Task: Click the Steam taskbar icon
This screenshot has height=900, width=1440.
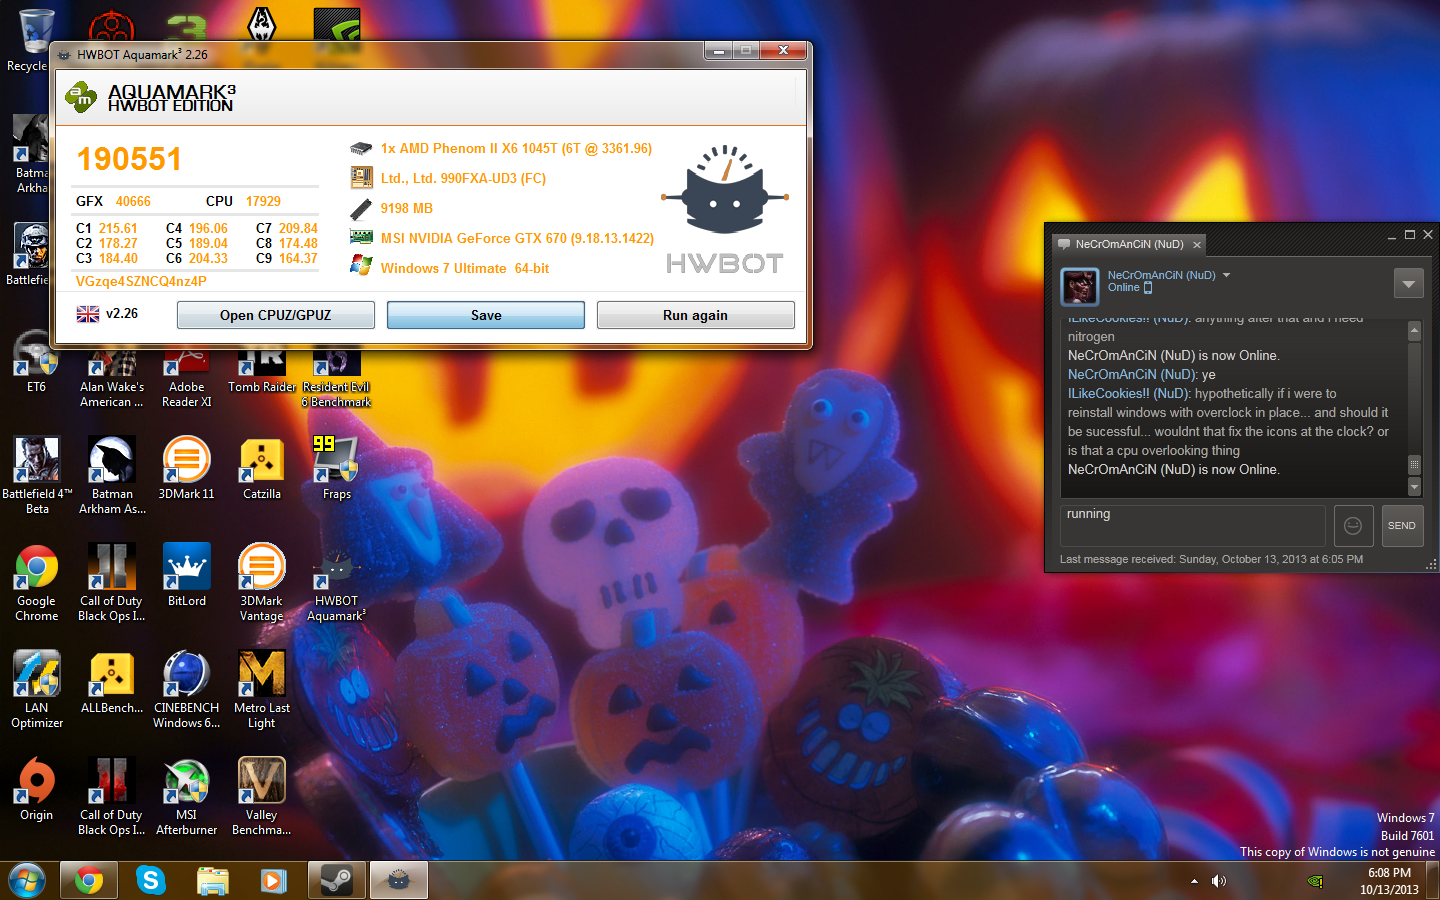Action: tap(336, 881)
